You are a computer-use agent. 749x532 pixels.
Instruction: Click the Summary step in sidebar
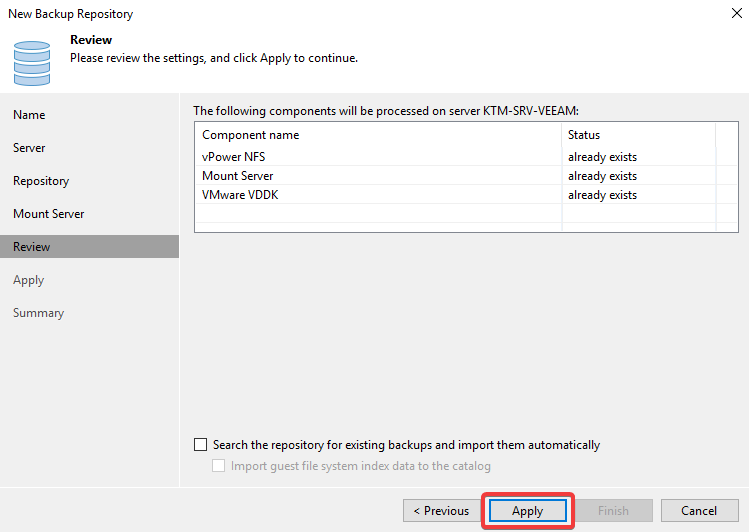tap(39, 313)
